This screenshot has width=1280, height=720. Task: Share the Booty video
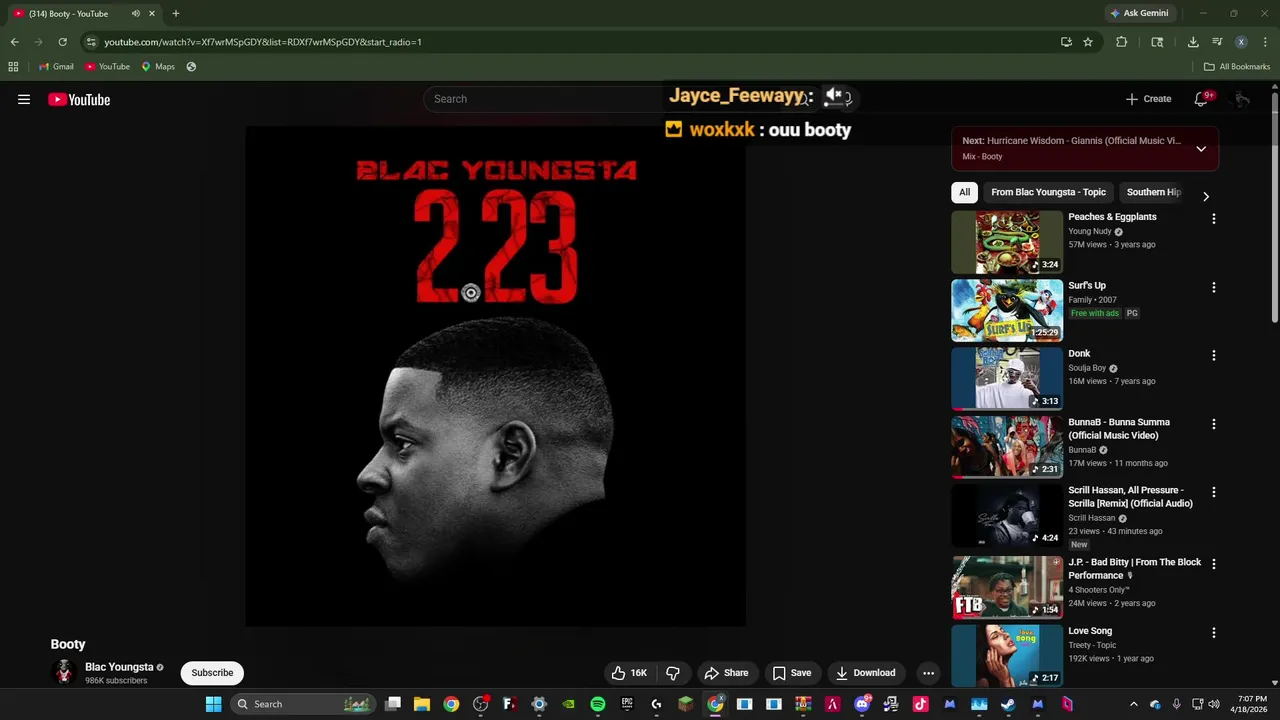tap(726, 673)
